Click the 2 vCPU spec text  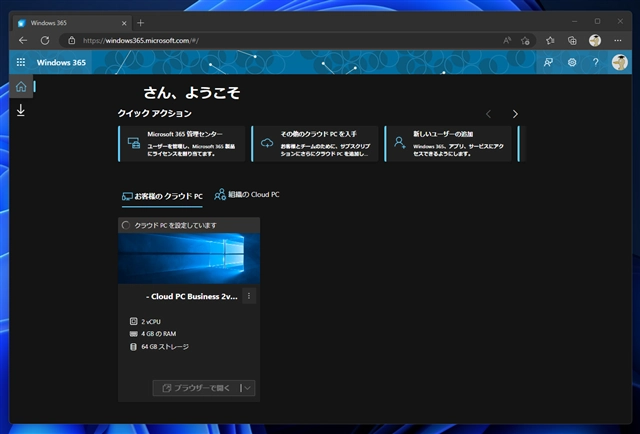151,322
